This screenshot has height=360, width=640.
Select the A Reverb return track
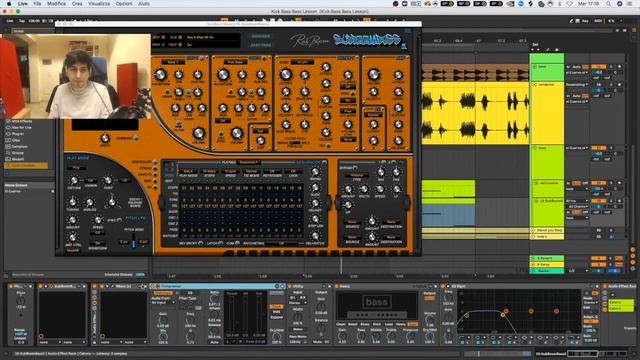[547, 258]
